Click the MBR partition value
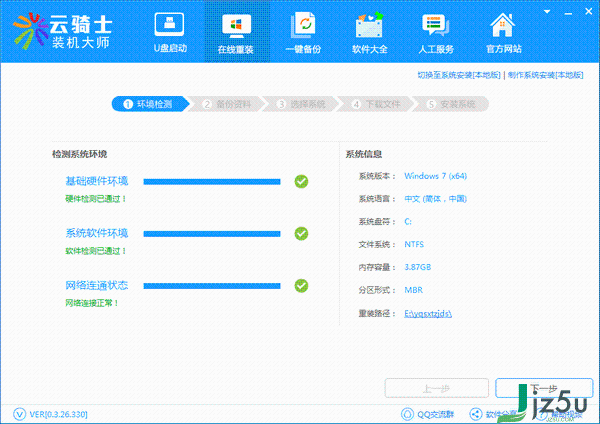This screenshot has height=424, width=600. [414, 290]
